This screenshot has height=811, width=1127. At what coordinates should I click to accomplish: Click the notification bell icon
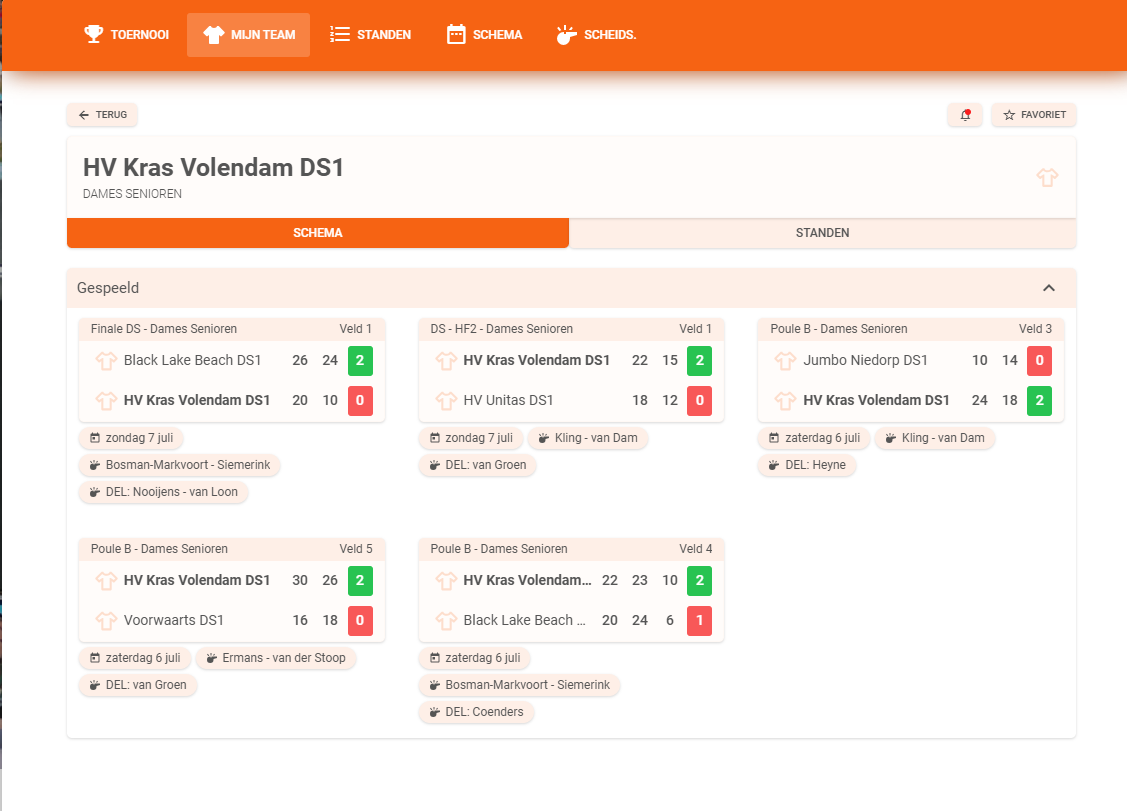tap(965, 115)
